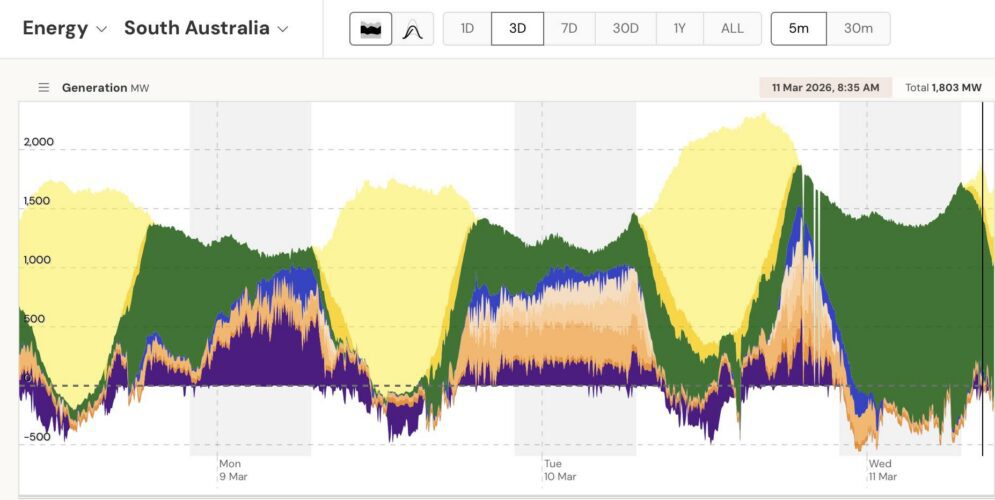Click the Total 1,803 MW readout
This screenshot has height=500, width=995.
(943, 88)
